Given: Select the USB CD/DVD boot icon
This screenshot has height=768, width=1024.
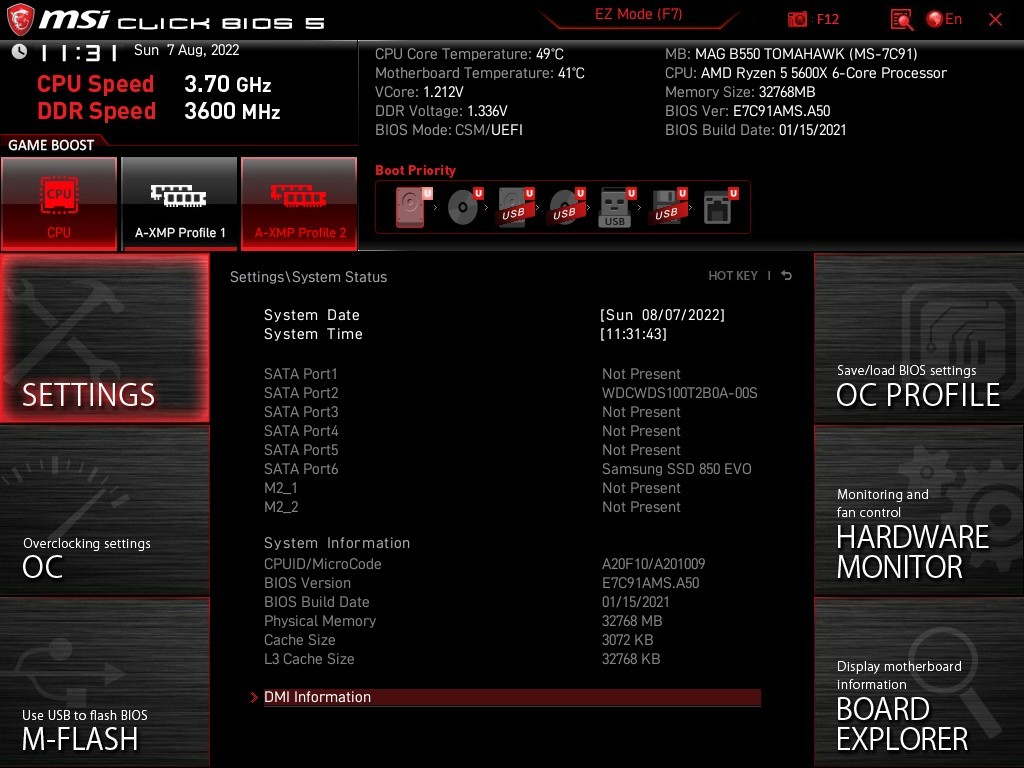Looking at the screenshot, I should click(x=566, y=207).
